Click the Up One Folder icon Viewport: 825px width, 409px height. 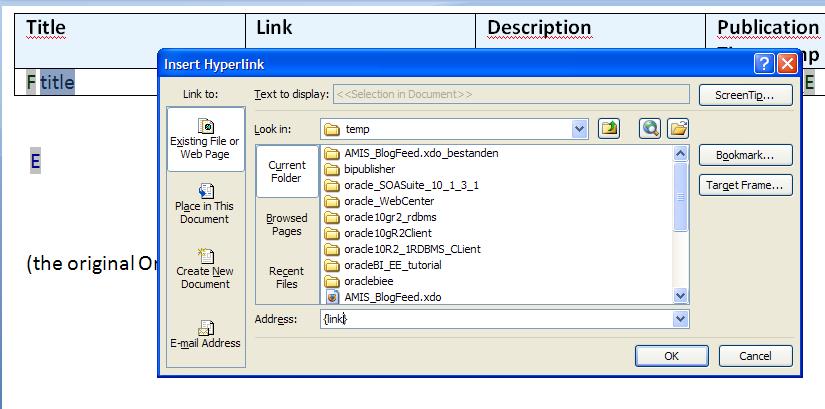609,128
